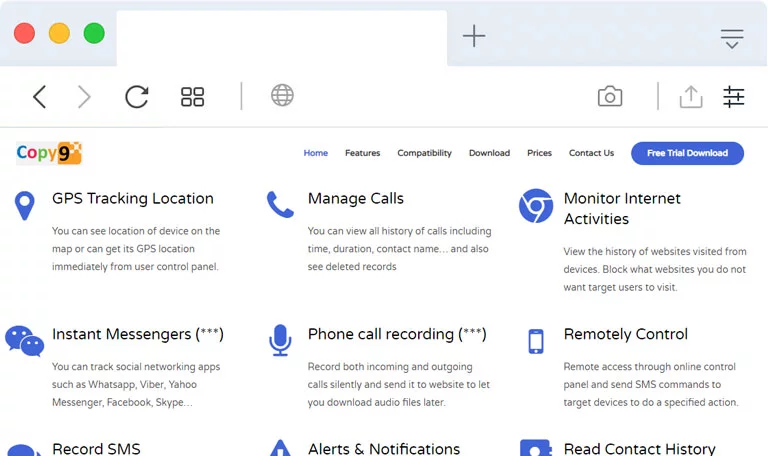Open a new tab with the plus icon

474,36
